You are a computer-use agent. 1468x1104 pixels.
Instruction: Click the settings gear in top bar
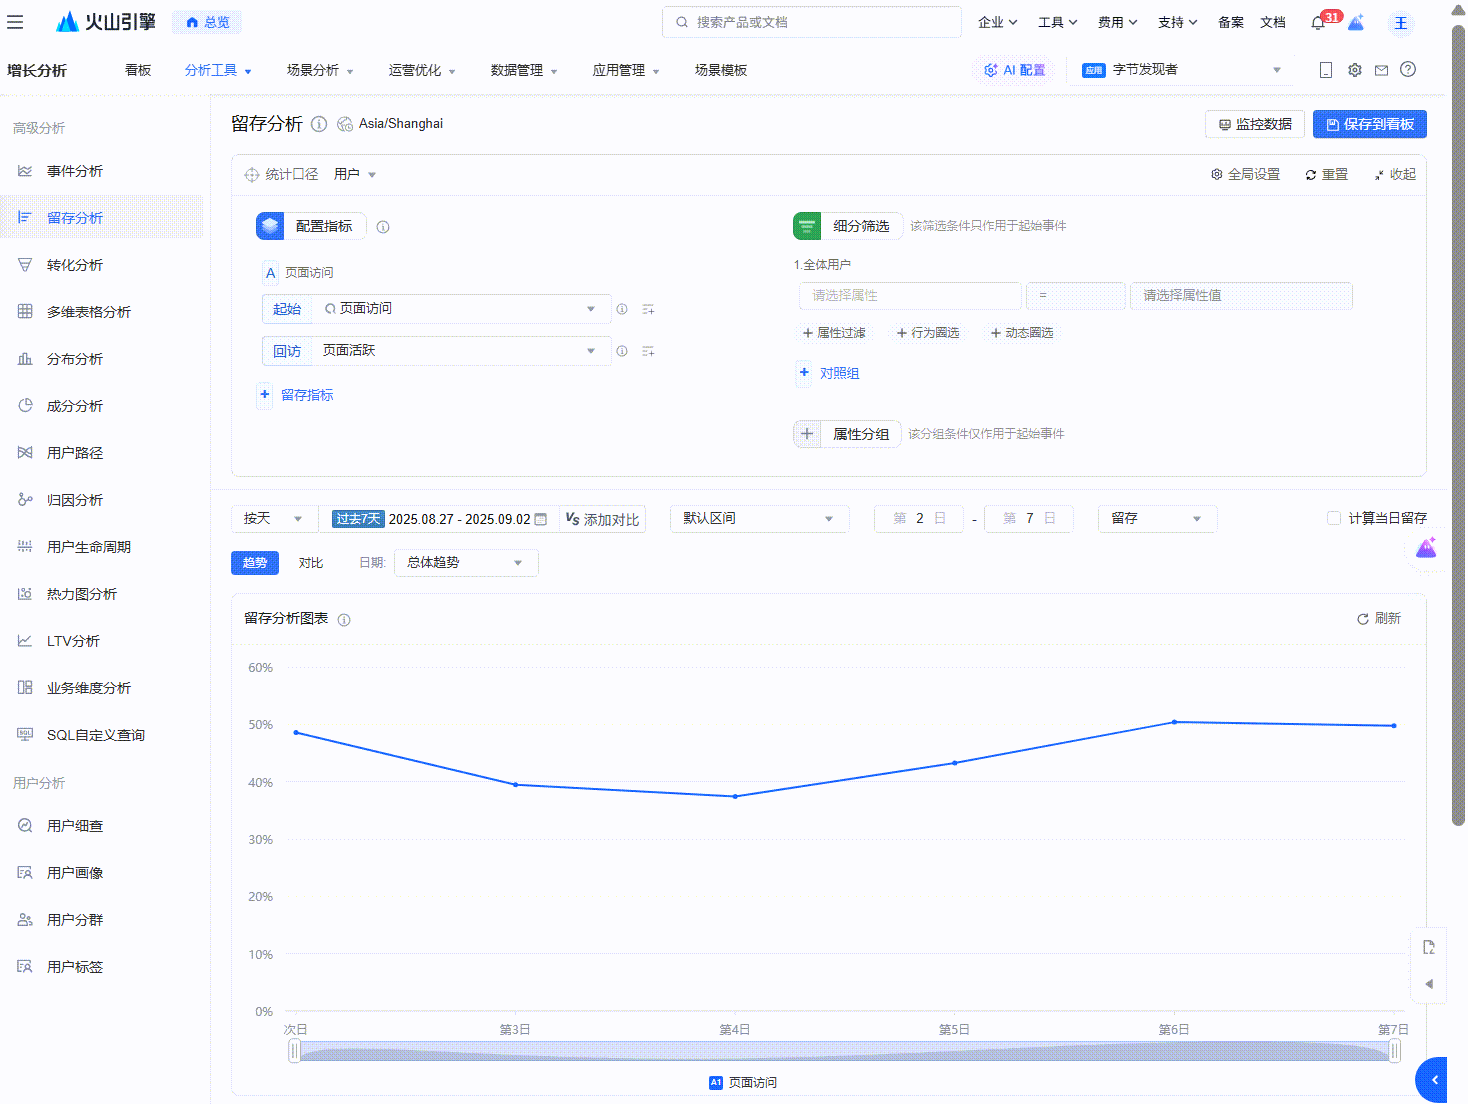[1354, 70]
